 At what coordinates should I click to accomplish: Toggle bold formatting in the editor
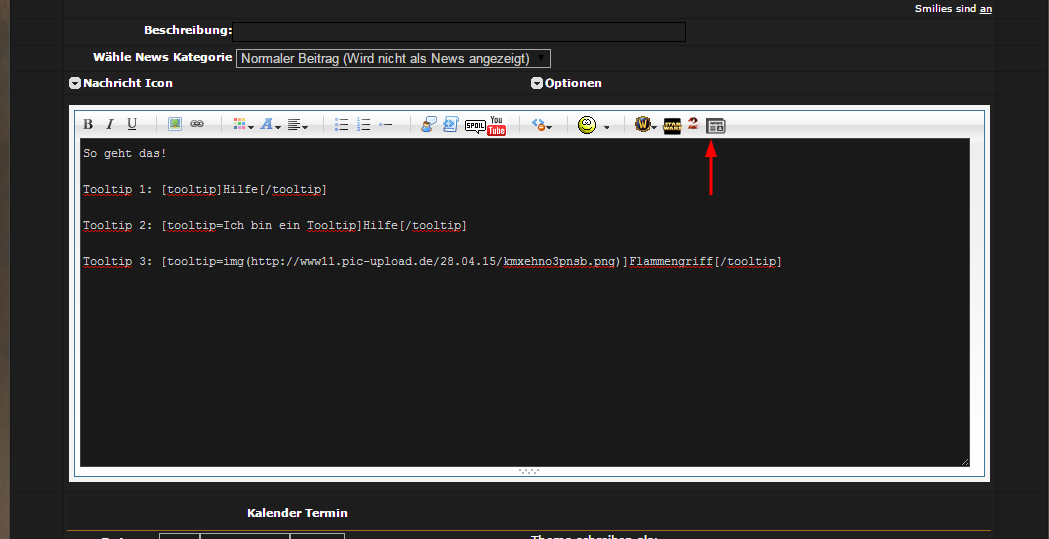(x=88, y=124)
